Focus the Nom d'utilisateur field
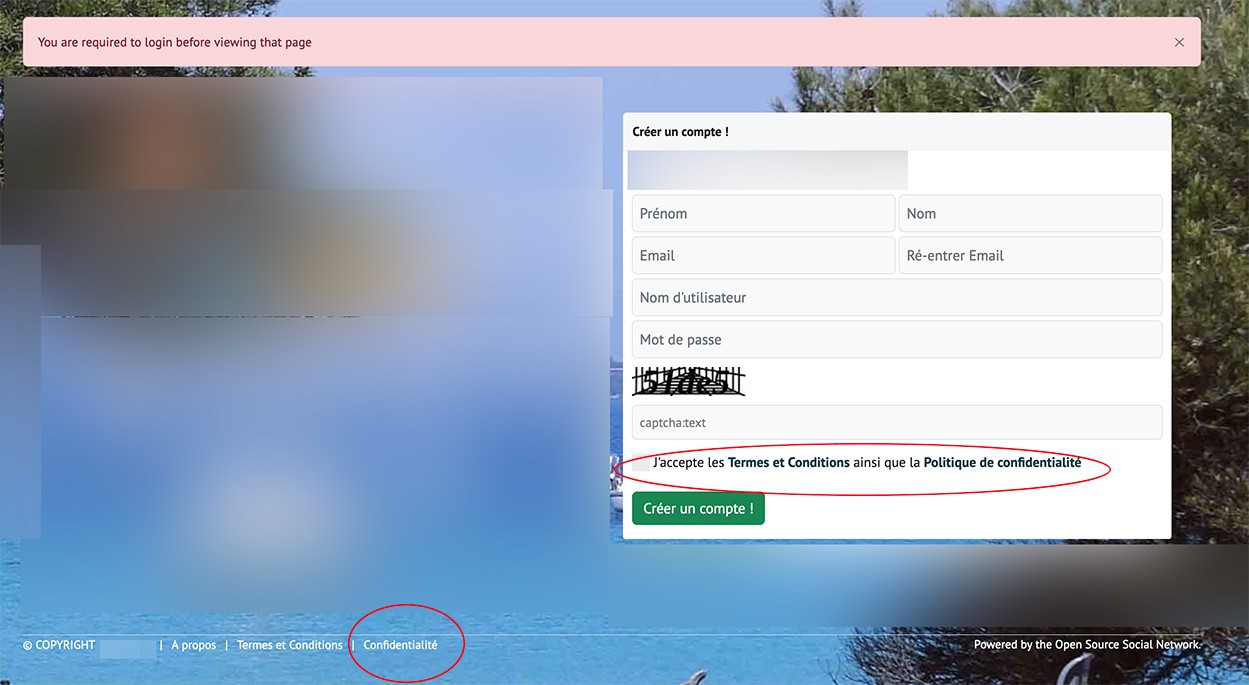 (x=896, y=297)
